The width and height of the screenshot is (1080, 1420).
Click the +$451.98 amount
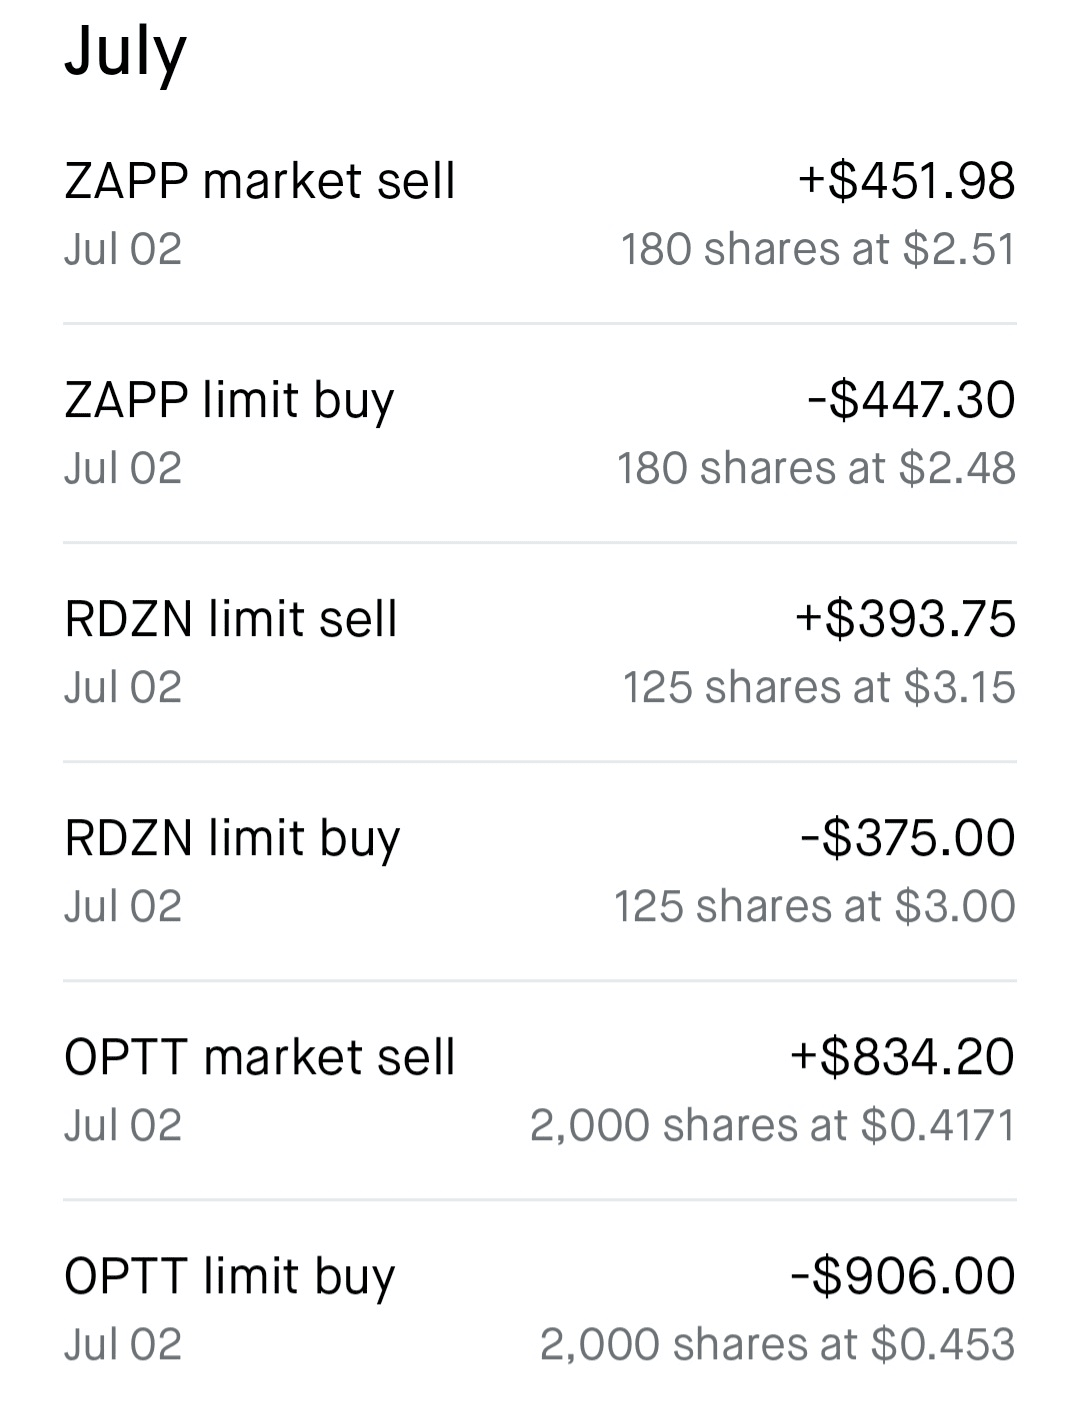tap(906, 182)
